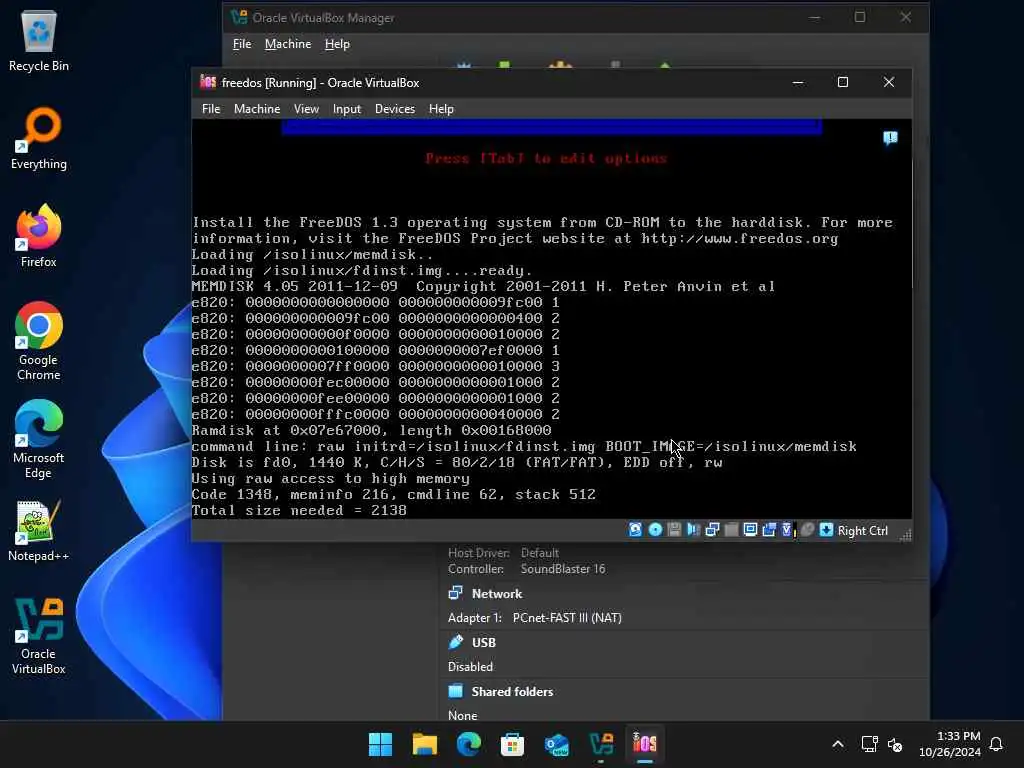
Task: Click inside the FreeDOS VM console screen
Action: pyautogui.click(x=552, y=319)
